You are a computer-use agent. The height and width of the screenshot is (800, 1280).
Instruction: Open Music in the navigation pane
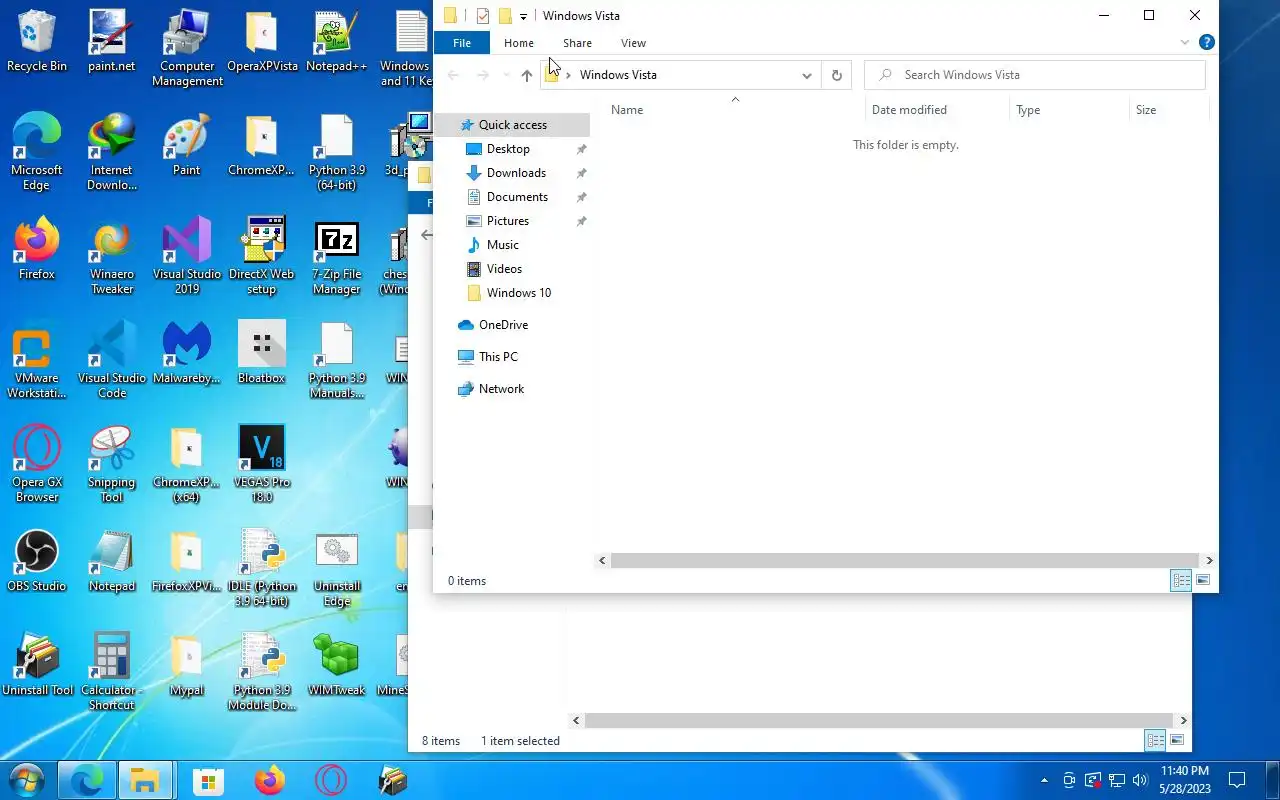pos(503,245)
